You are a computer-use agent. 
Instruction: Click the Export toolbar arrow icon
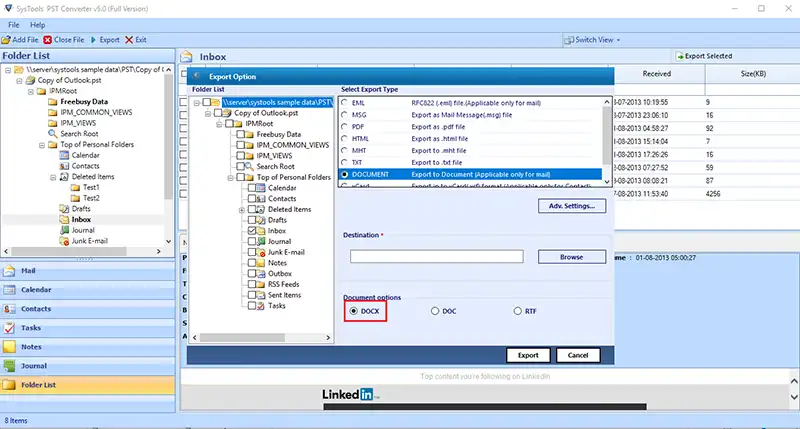coord(93,40)
